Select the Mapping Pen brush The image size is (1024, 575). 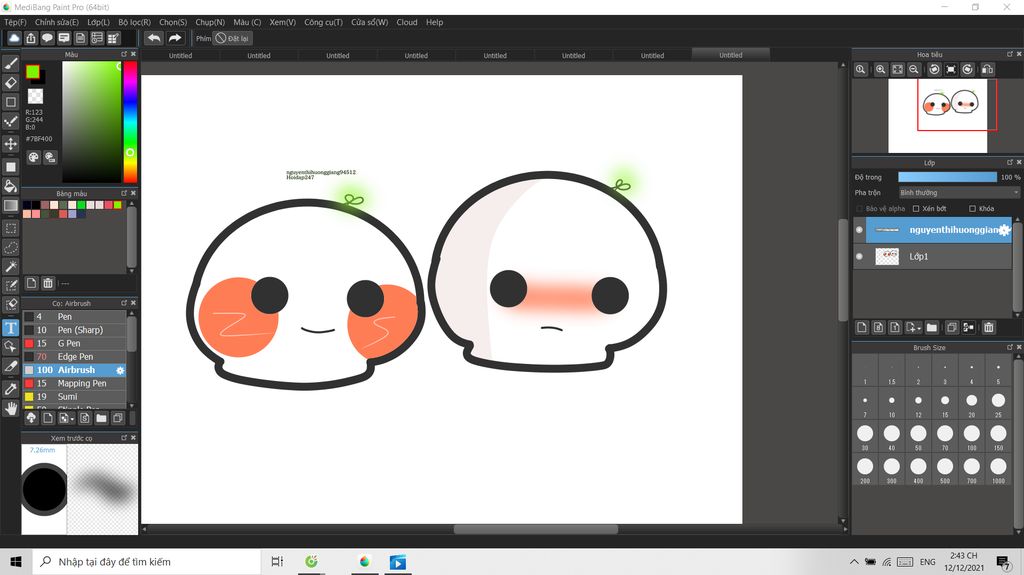tap(75, 384)
